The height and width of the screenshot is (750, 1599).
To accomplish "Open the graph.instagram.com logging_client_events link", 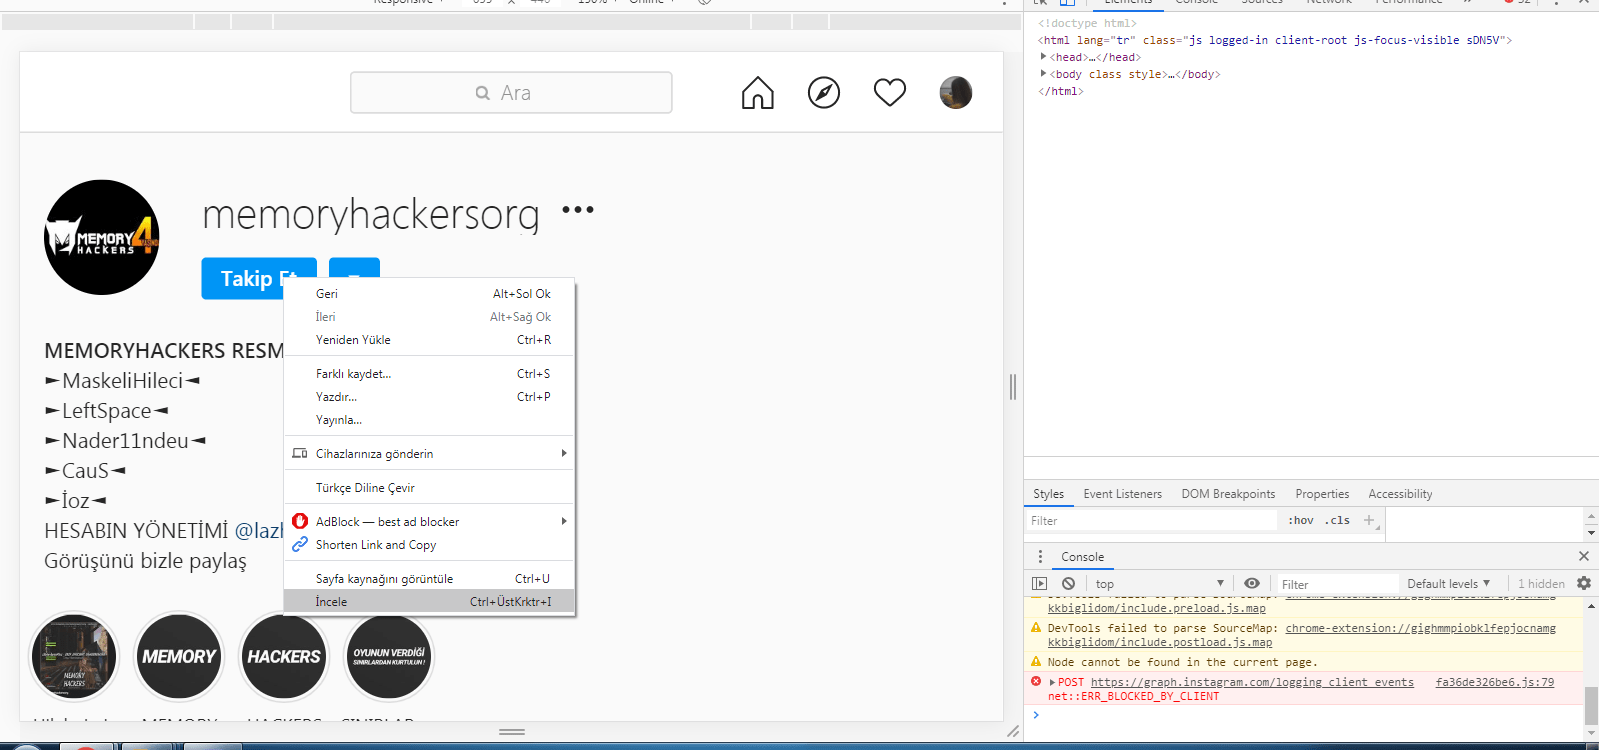I will coord(1252,682).
